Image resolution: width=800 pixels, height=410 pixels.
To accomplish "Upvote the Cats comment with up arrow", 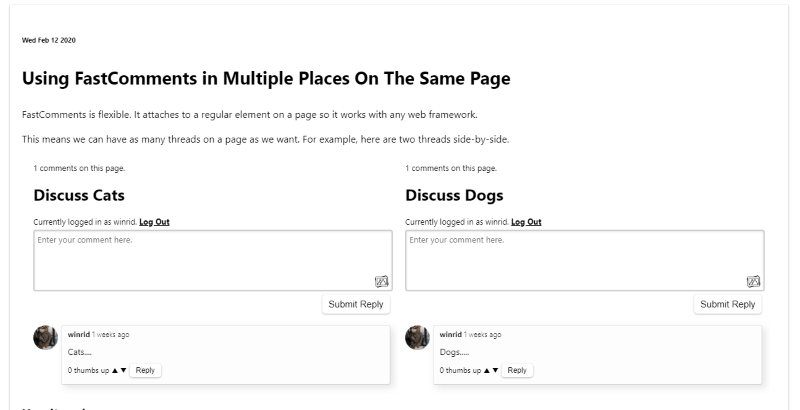I will (114, 370).
